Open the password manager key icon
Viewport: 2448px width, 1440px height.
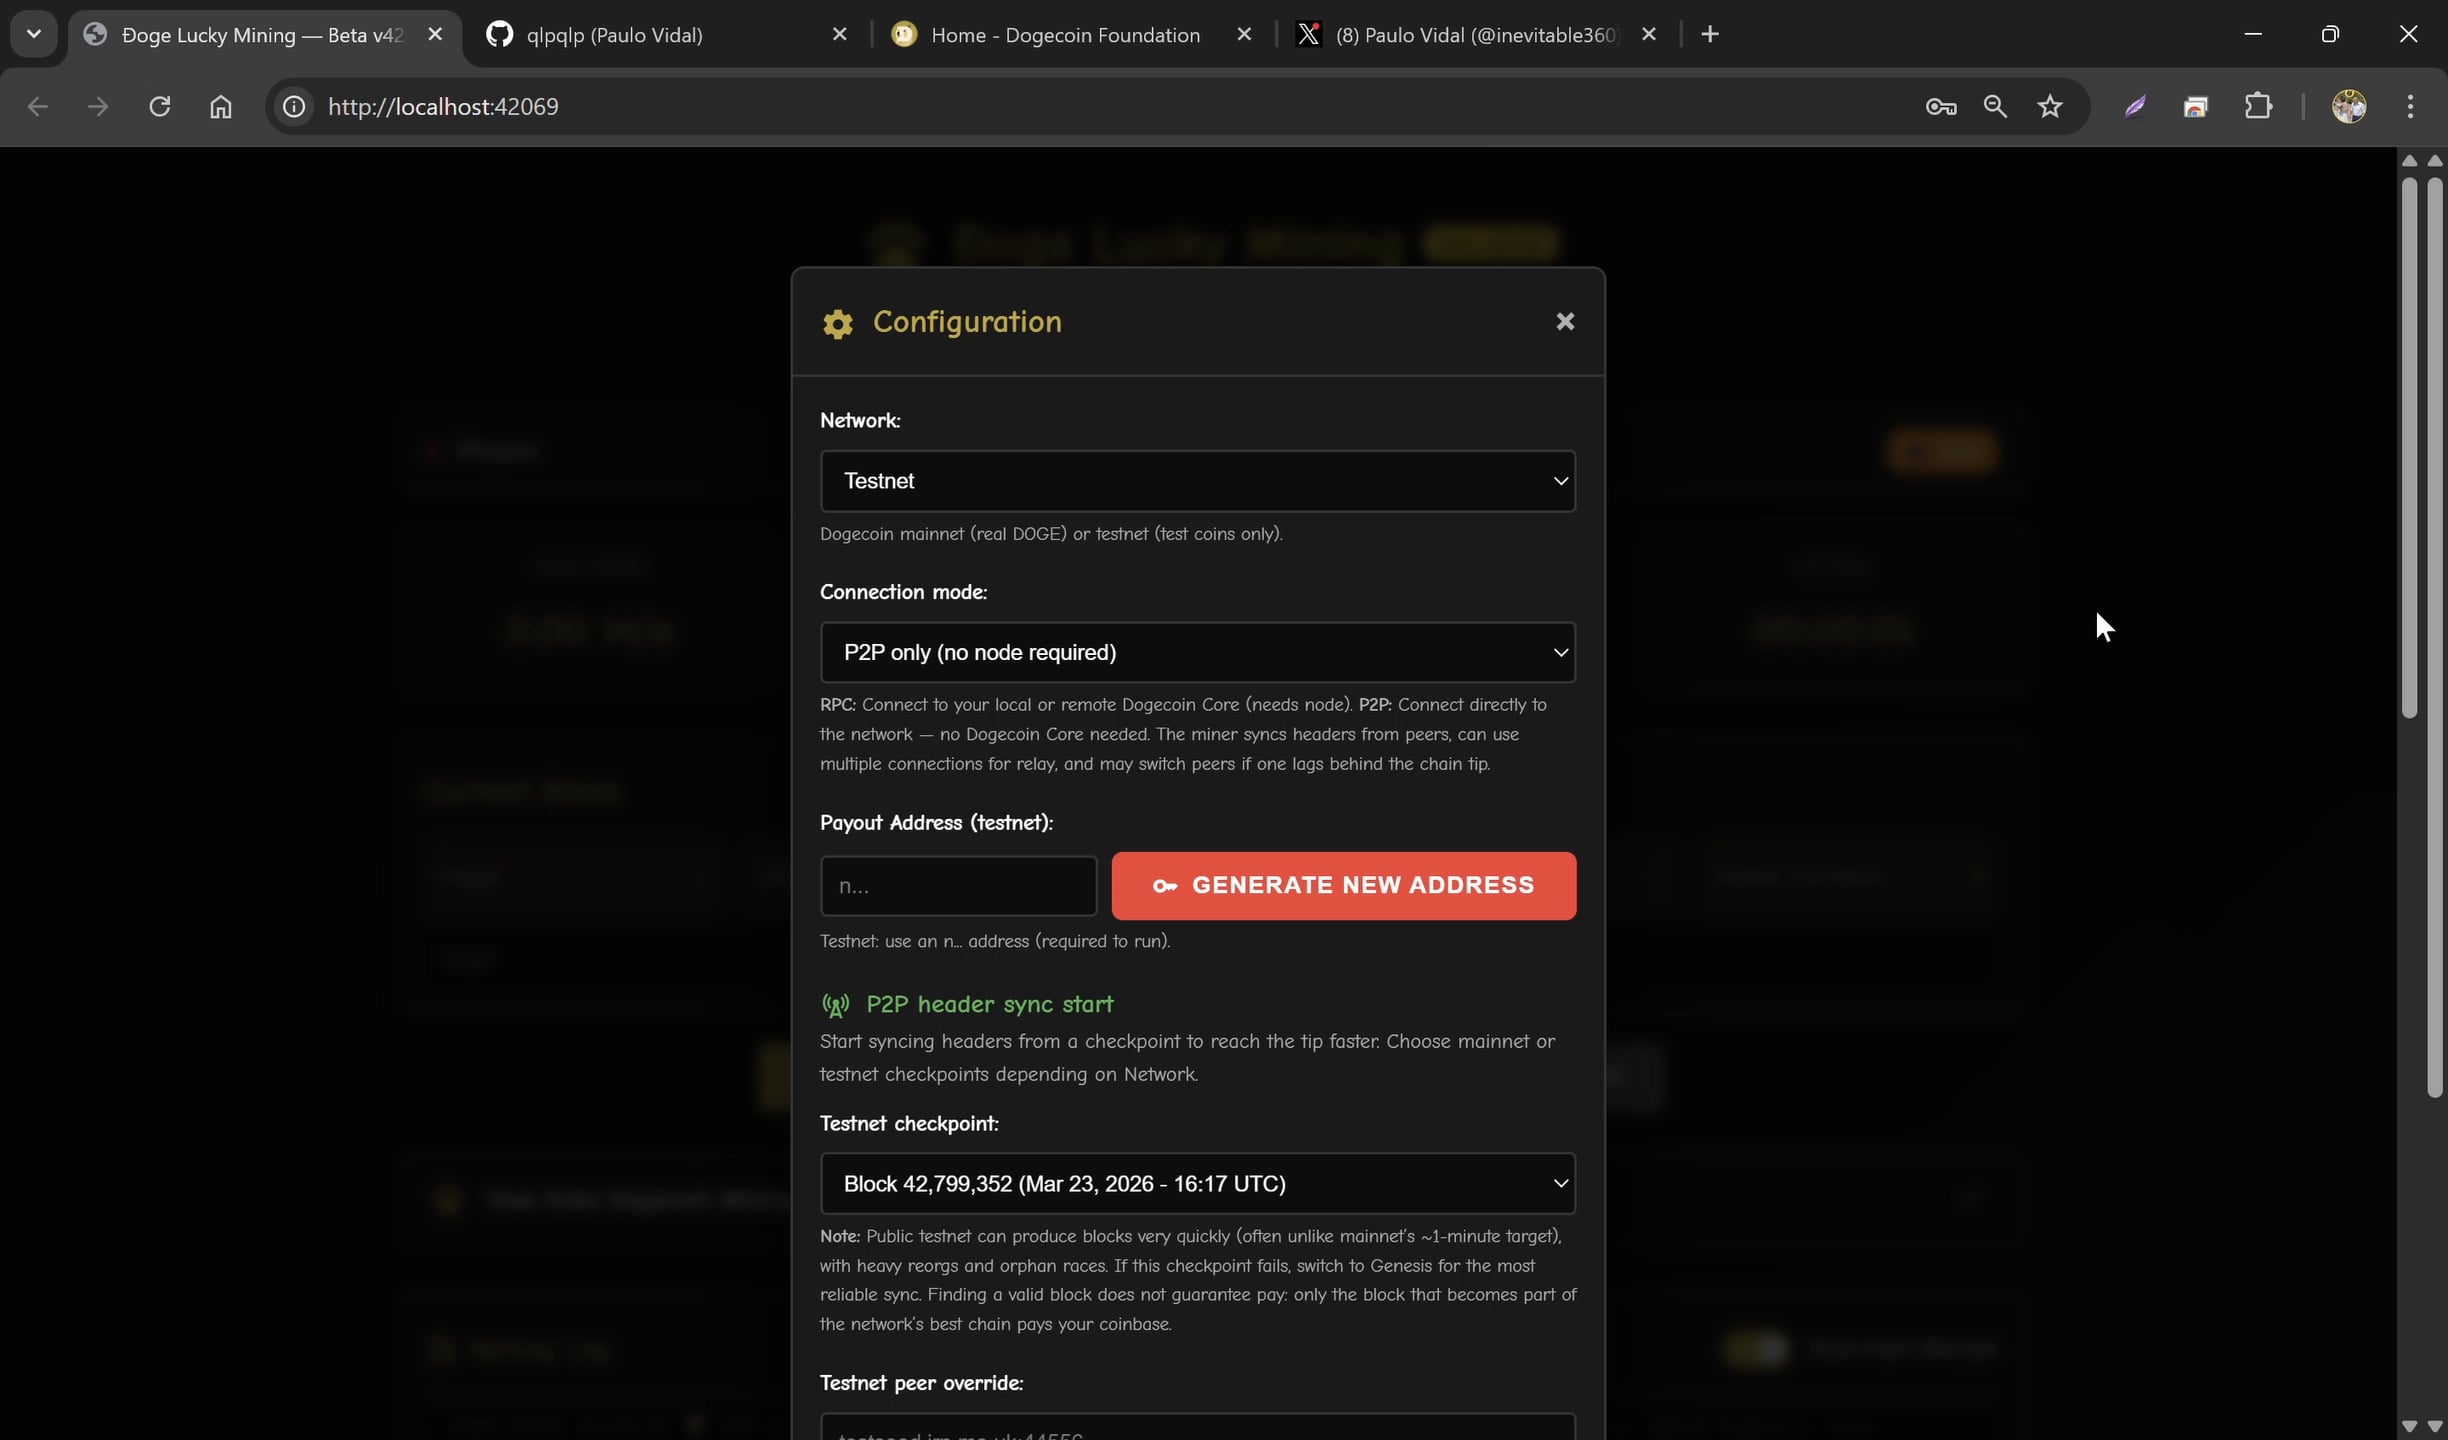(1940, 106)
